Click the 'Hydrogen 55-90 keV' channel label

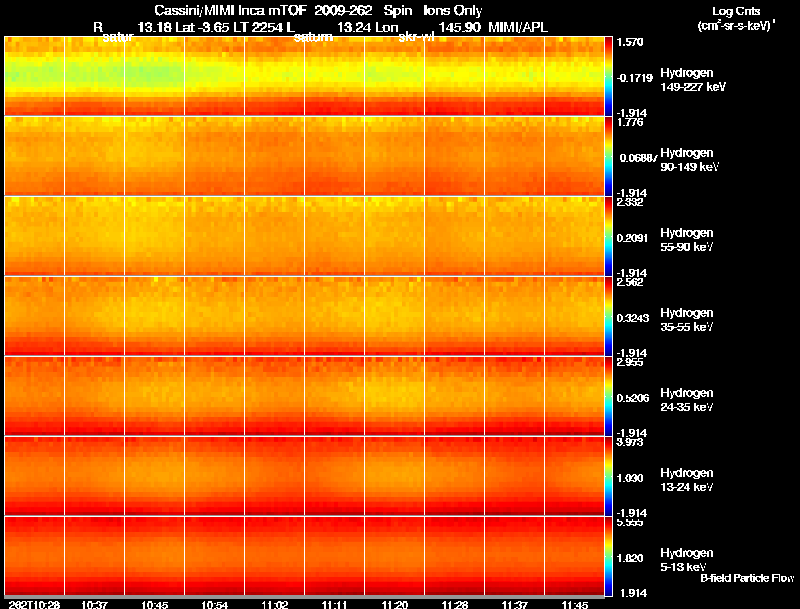tap(687, 240)
